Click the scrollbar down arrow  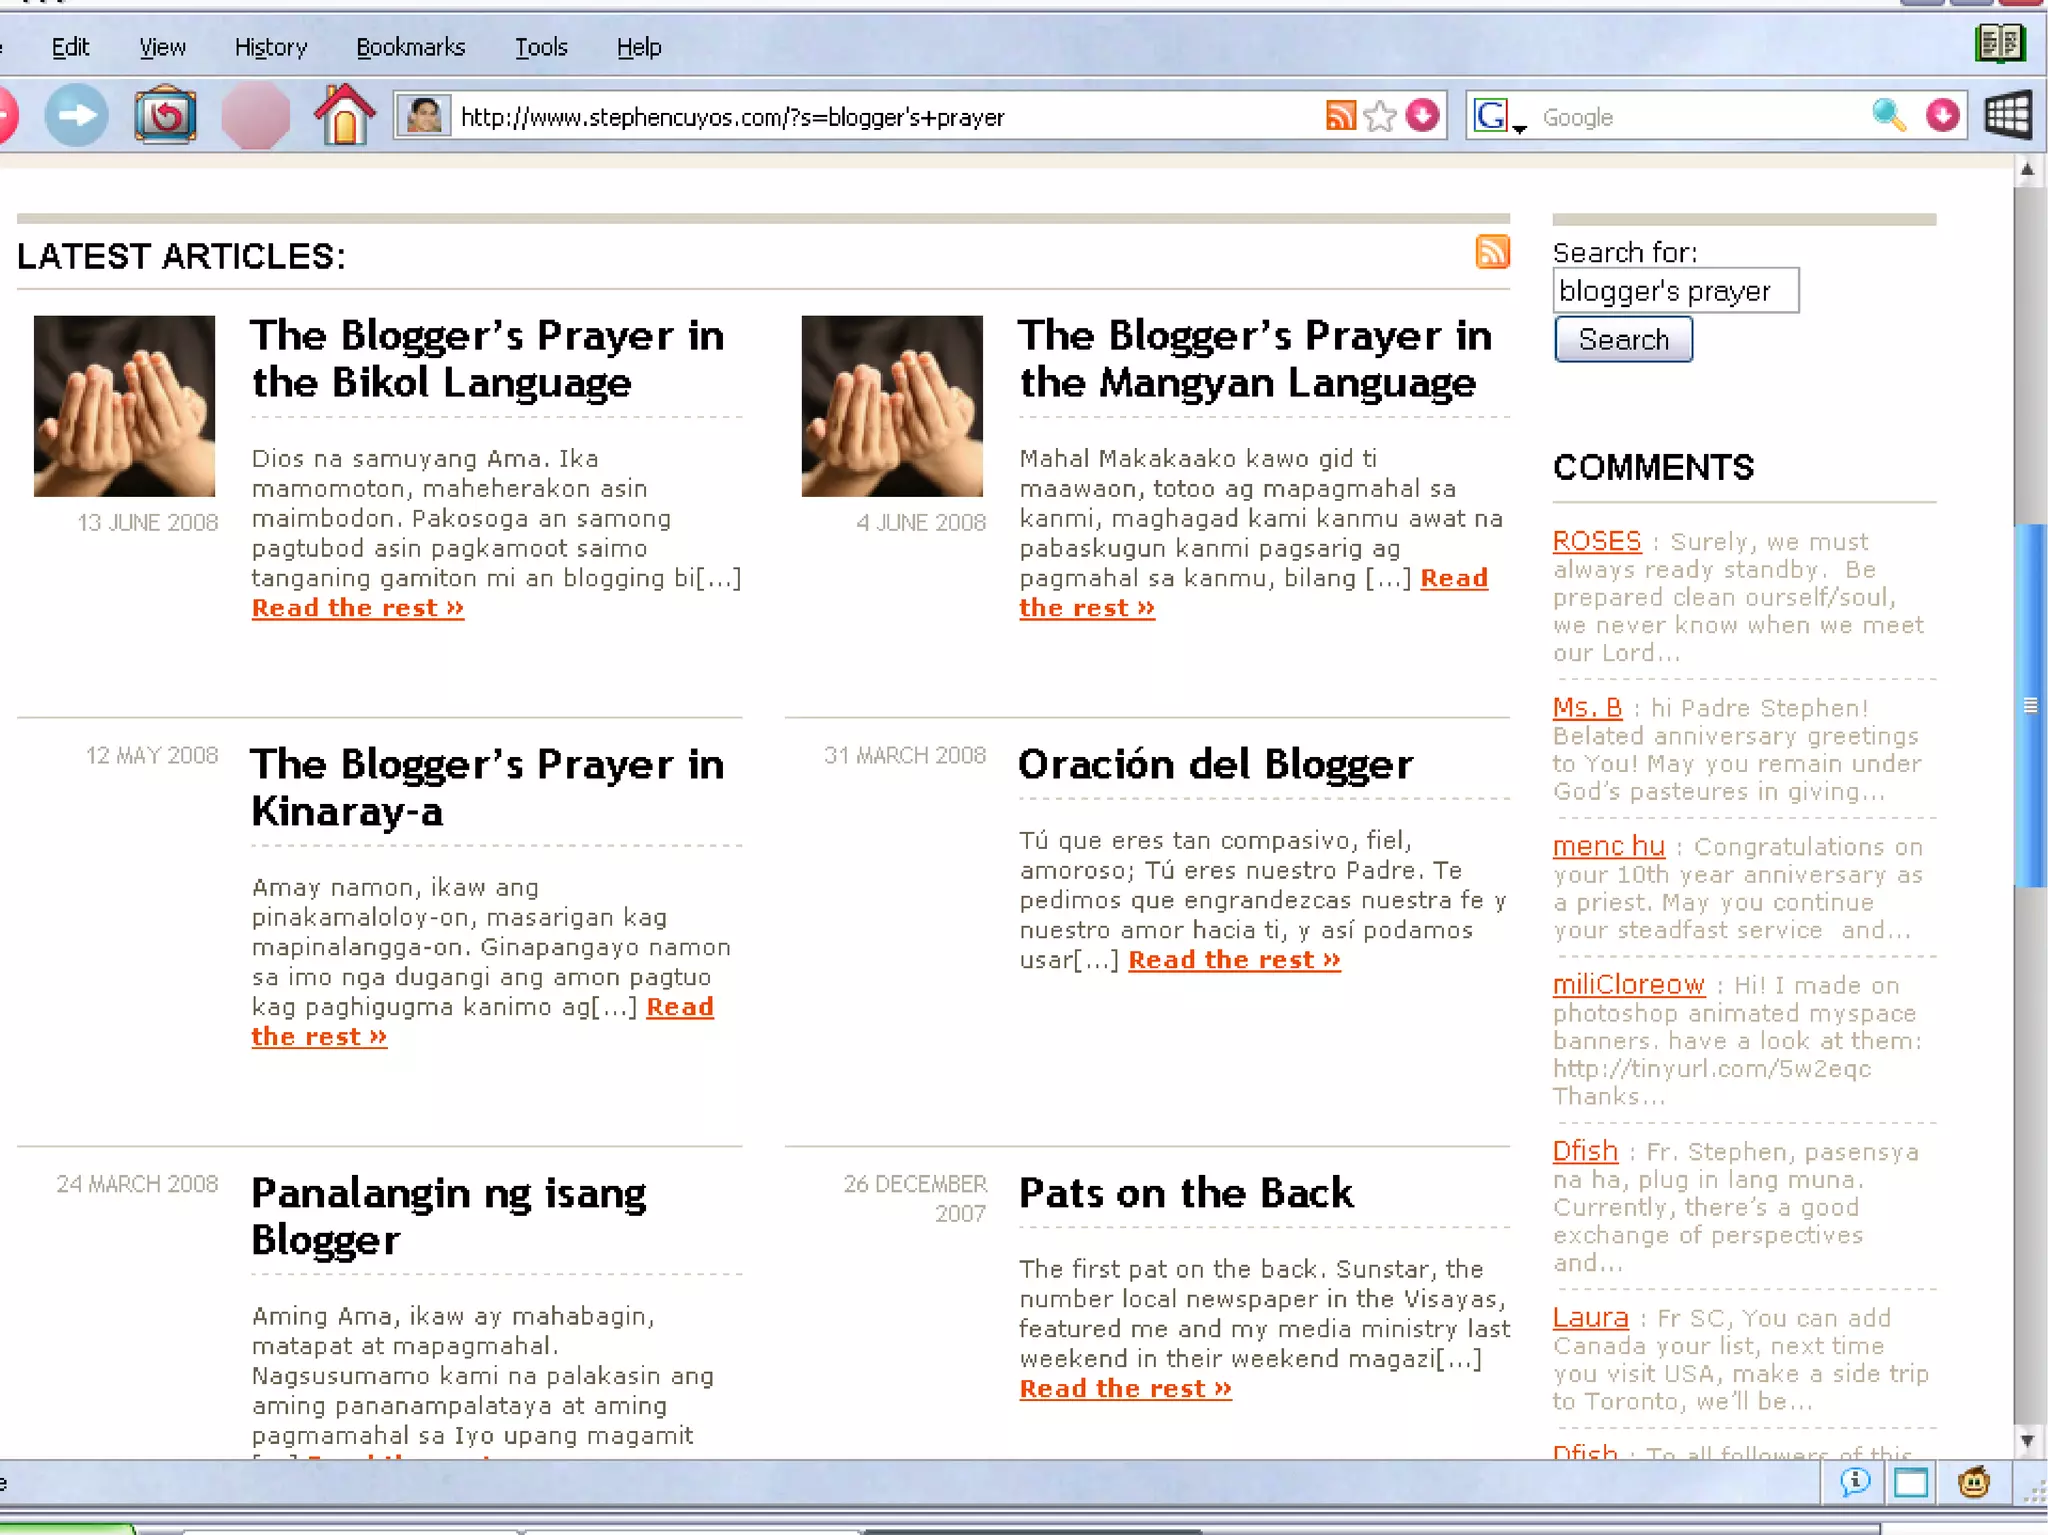click(2027, 1441)
